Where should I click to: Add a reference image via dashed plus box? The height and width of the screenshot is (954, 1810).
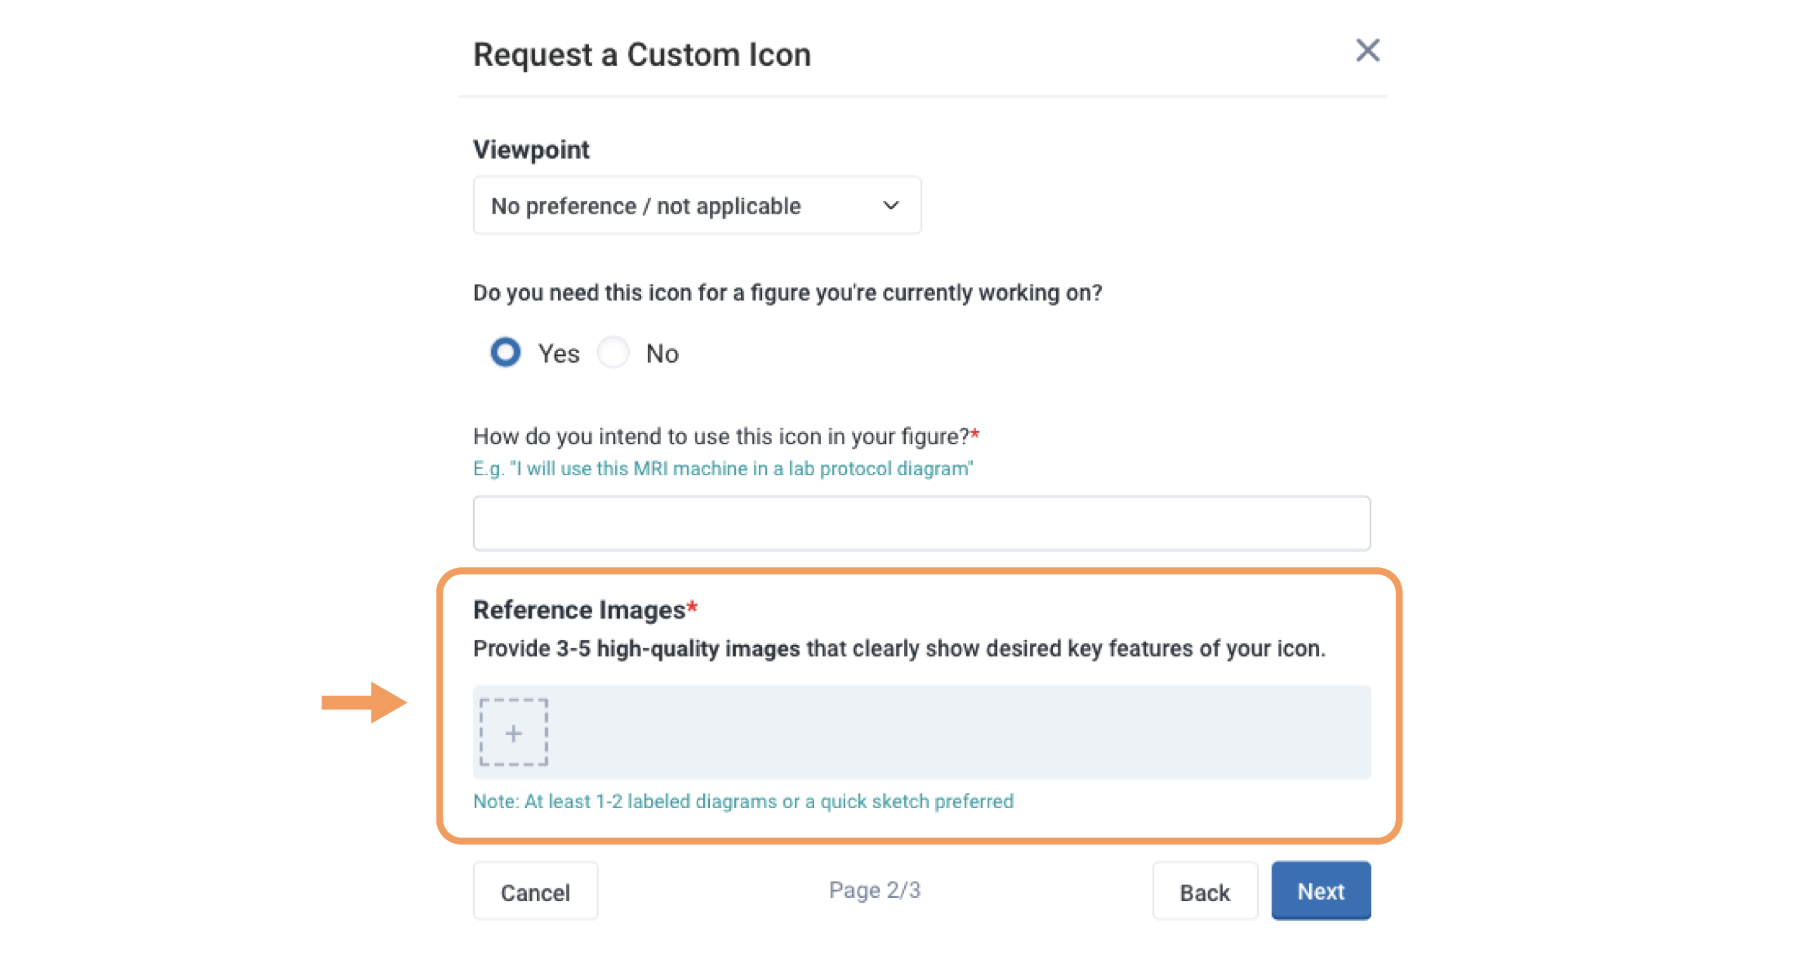coord(513,733)
